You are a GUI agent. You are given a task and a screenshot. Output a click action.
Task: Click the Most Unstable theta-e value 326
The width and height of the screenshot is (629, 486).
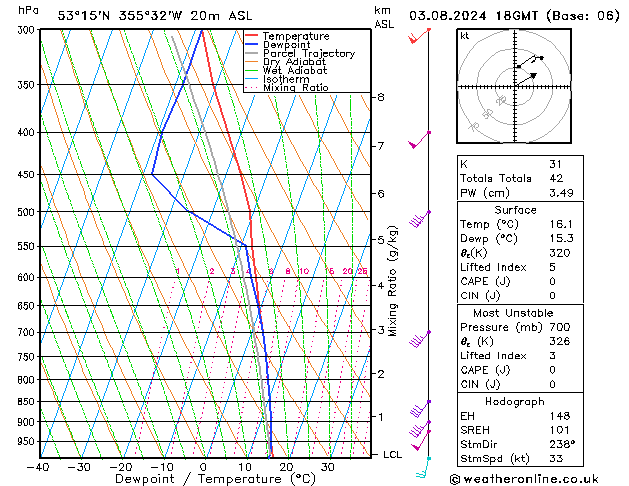point(560,341)
